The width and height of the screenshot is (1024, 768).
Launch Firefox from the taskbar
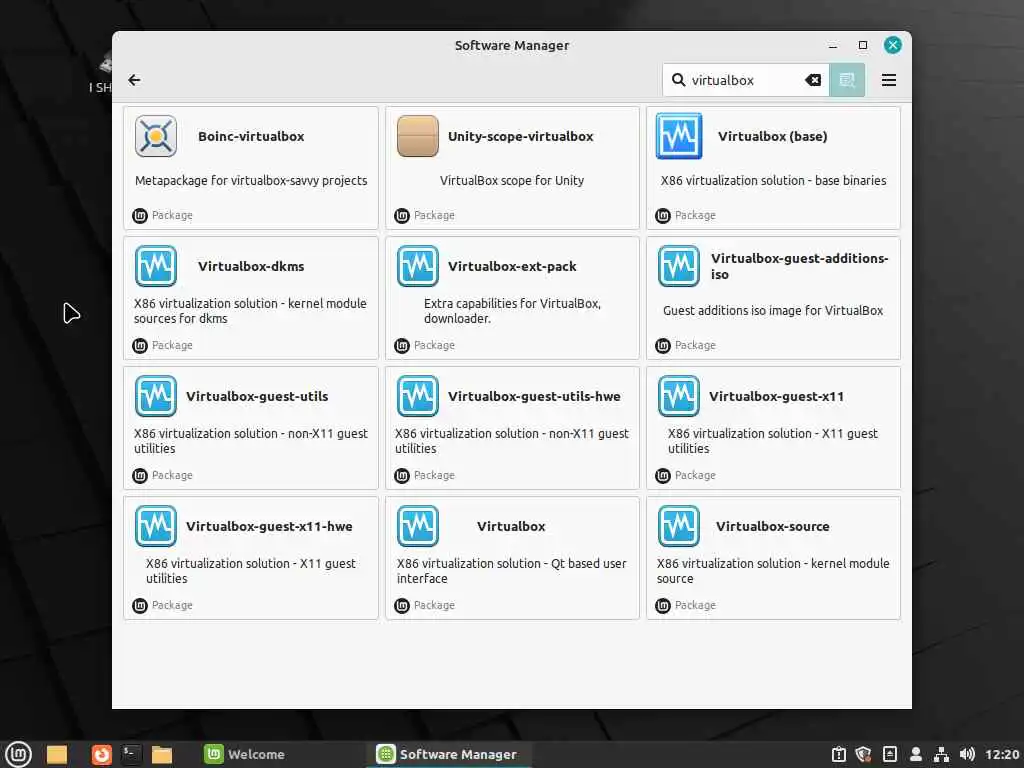pyautogui.click(x=101, y=755)
